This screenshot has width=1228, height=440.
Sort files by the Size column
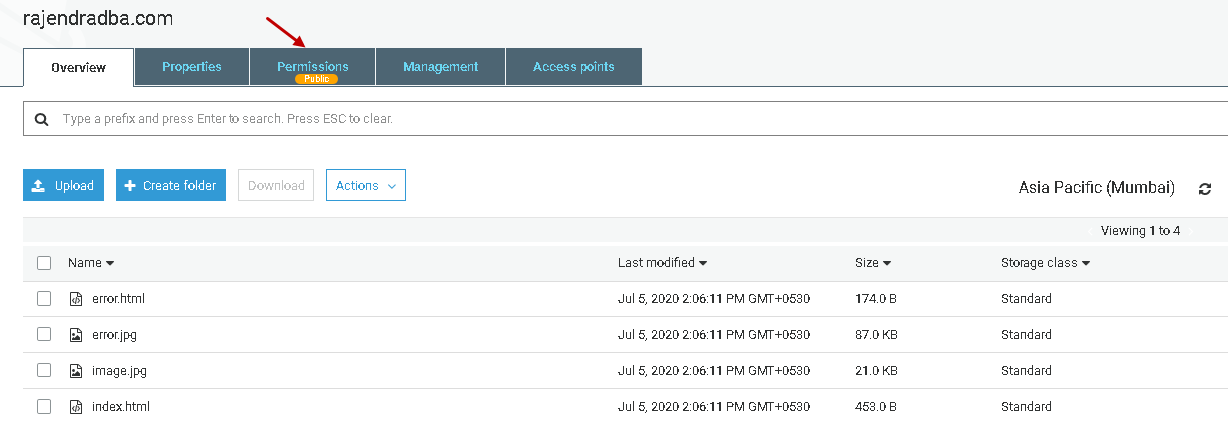click(x=872, y=263)
